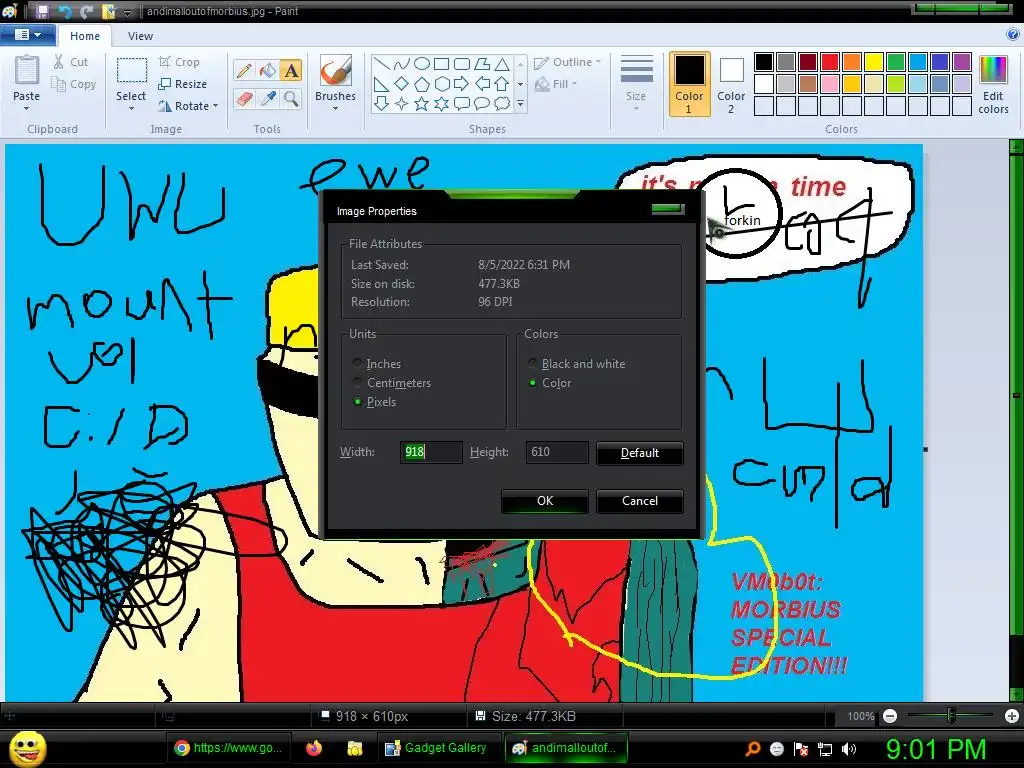The image size is (1024, 768).
Task: Click the Cut scissors icon
Action: [59, 62]
